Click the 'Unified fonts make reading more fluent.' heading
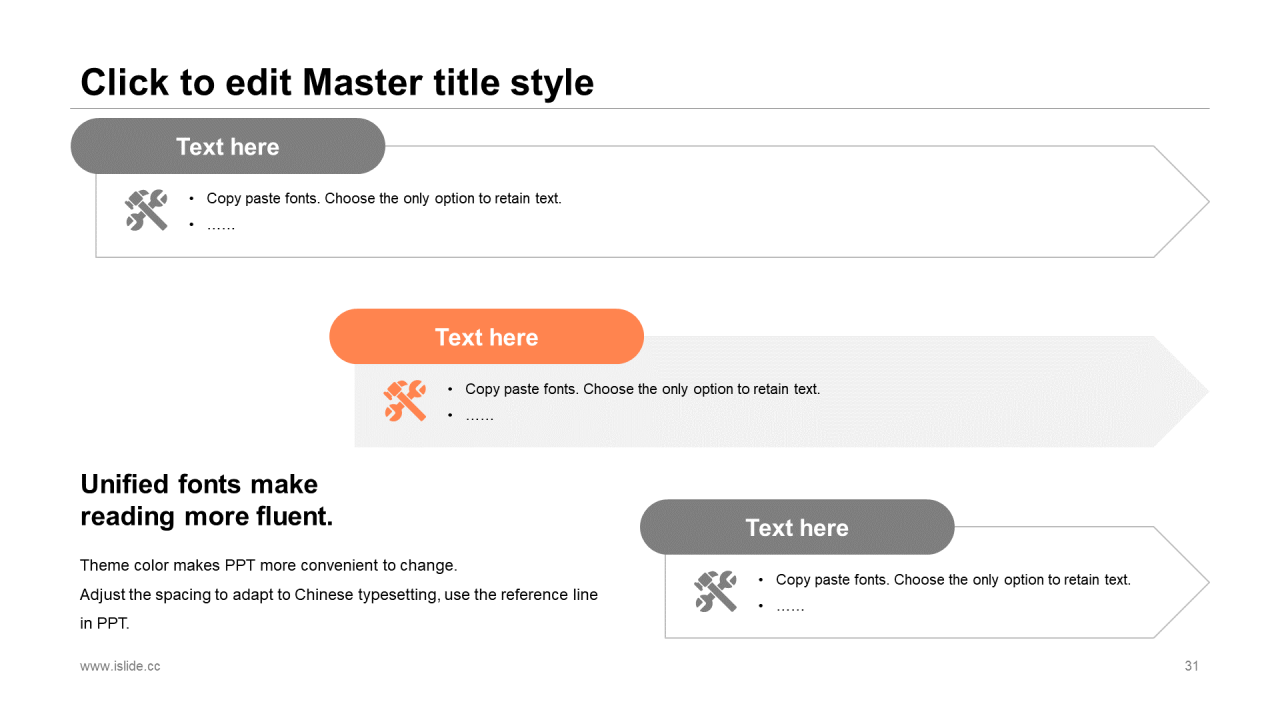Image resolution: width=1280 pixels, height=720 pixels. (x=207, y=500)
